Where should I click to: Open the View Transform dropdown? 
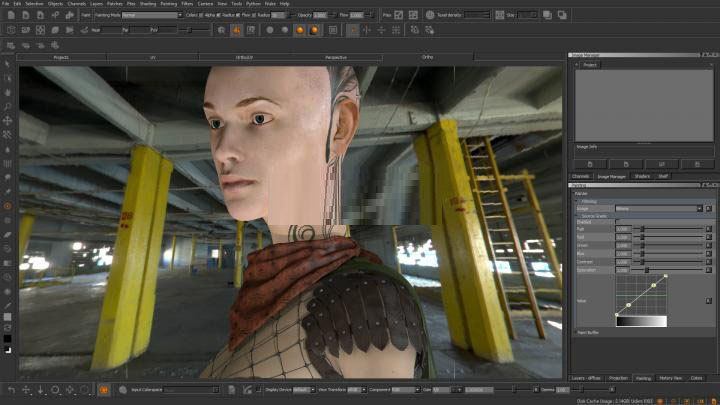356,390
